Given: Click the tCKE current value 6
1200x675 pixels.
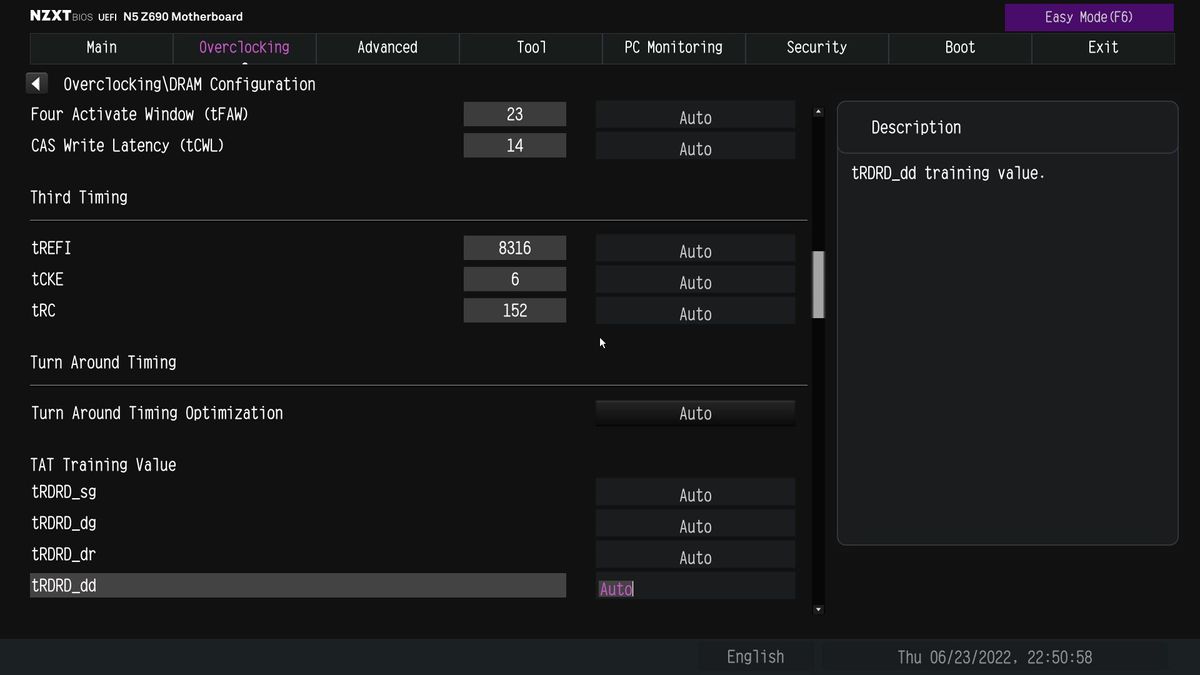Looking at the screenshot, I should (x=515, y=279).
